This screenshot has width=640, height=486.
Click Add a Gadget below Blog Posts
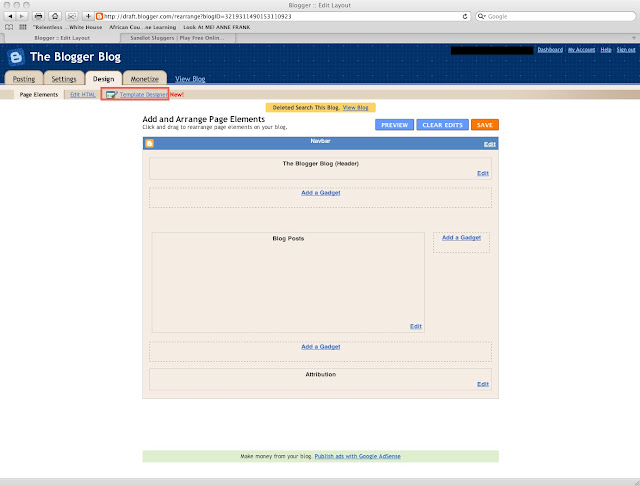pos(320,347)
